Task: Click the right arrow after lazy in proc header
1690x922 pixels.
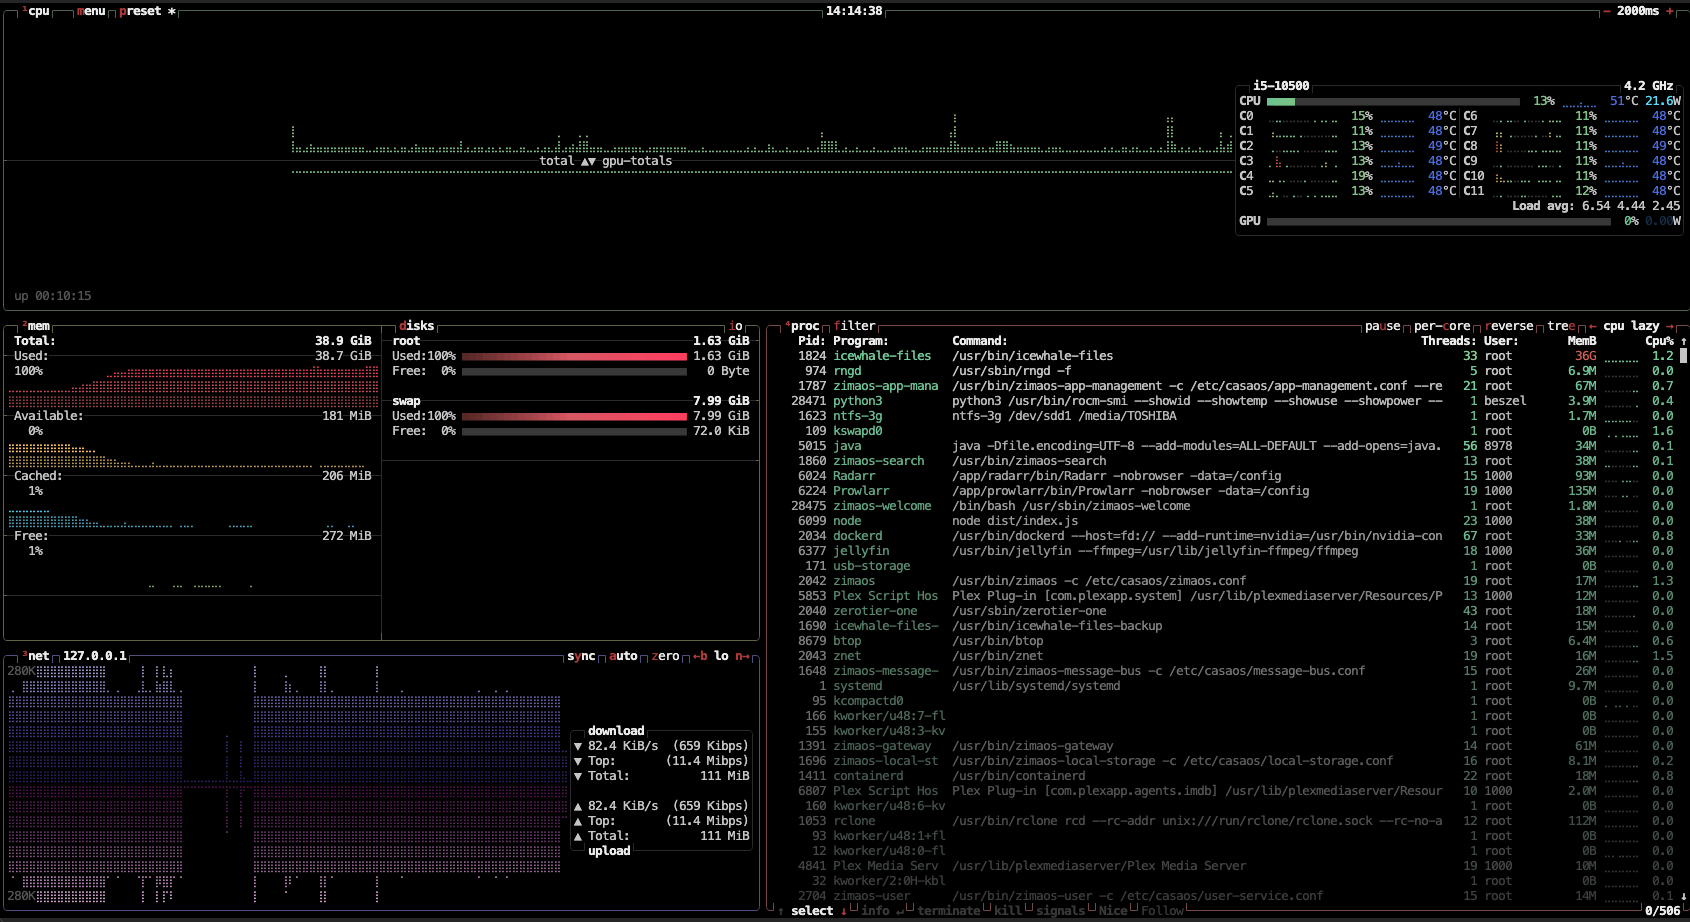Action: (x=1669, y=326)
